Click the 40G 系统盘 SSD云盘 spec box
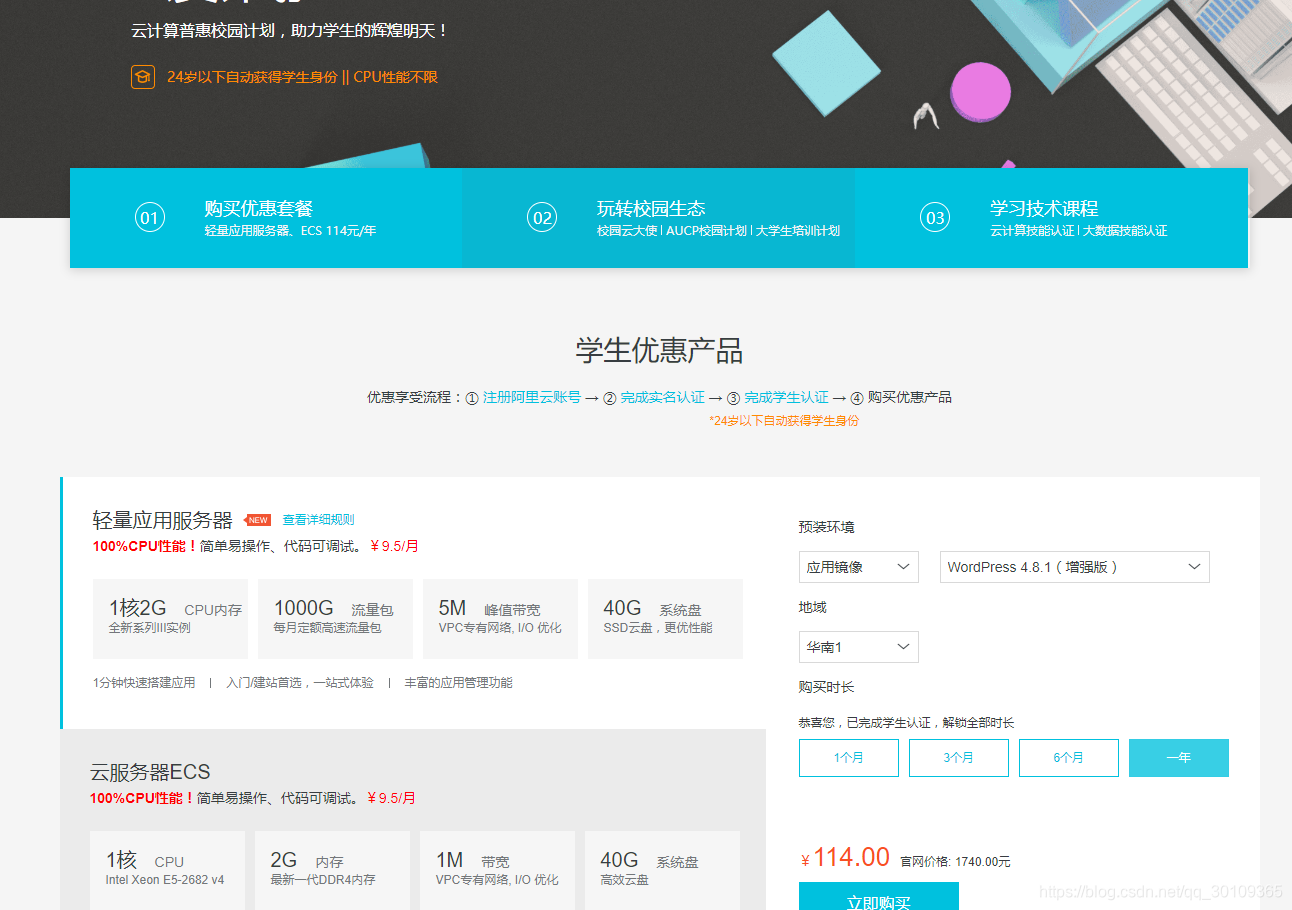This screenshot has width=1292, height=910. [x=665, y=619]
